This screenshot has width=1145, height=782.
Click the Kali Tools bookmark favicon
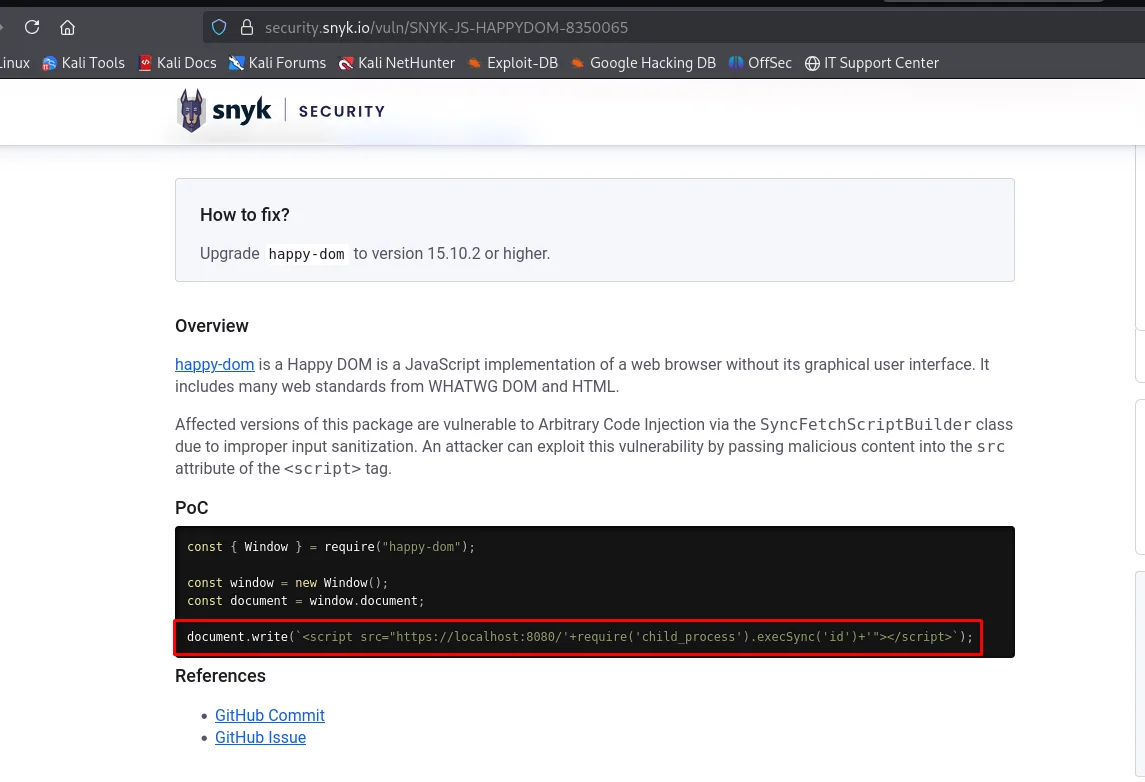point(49,64)
